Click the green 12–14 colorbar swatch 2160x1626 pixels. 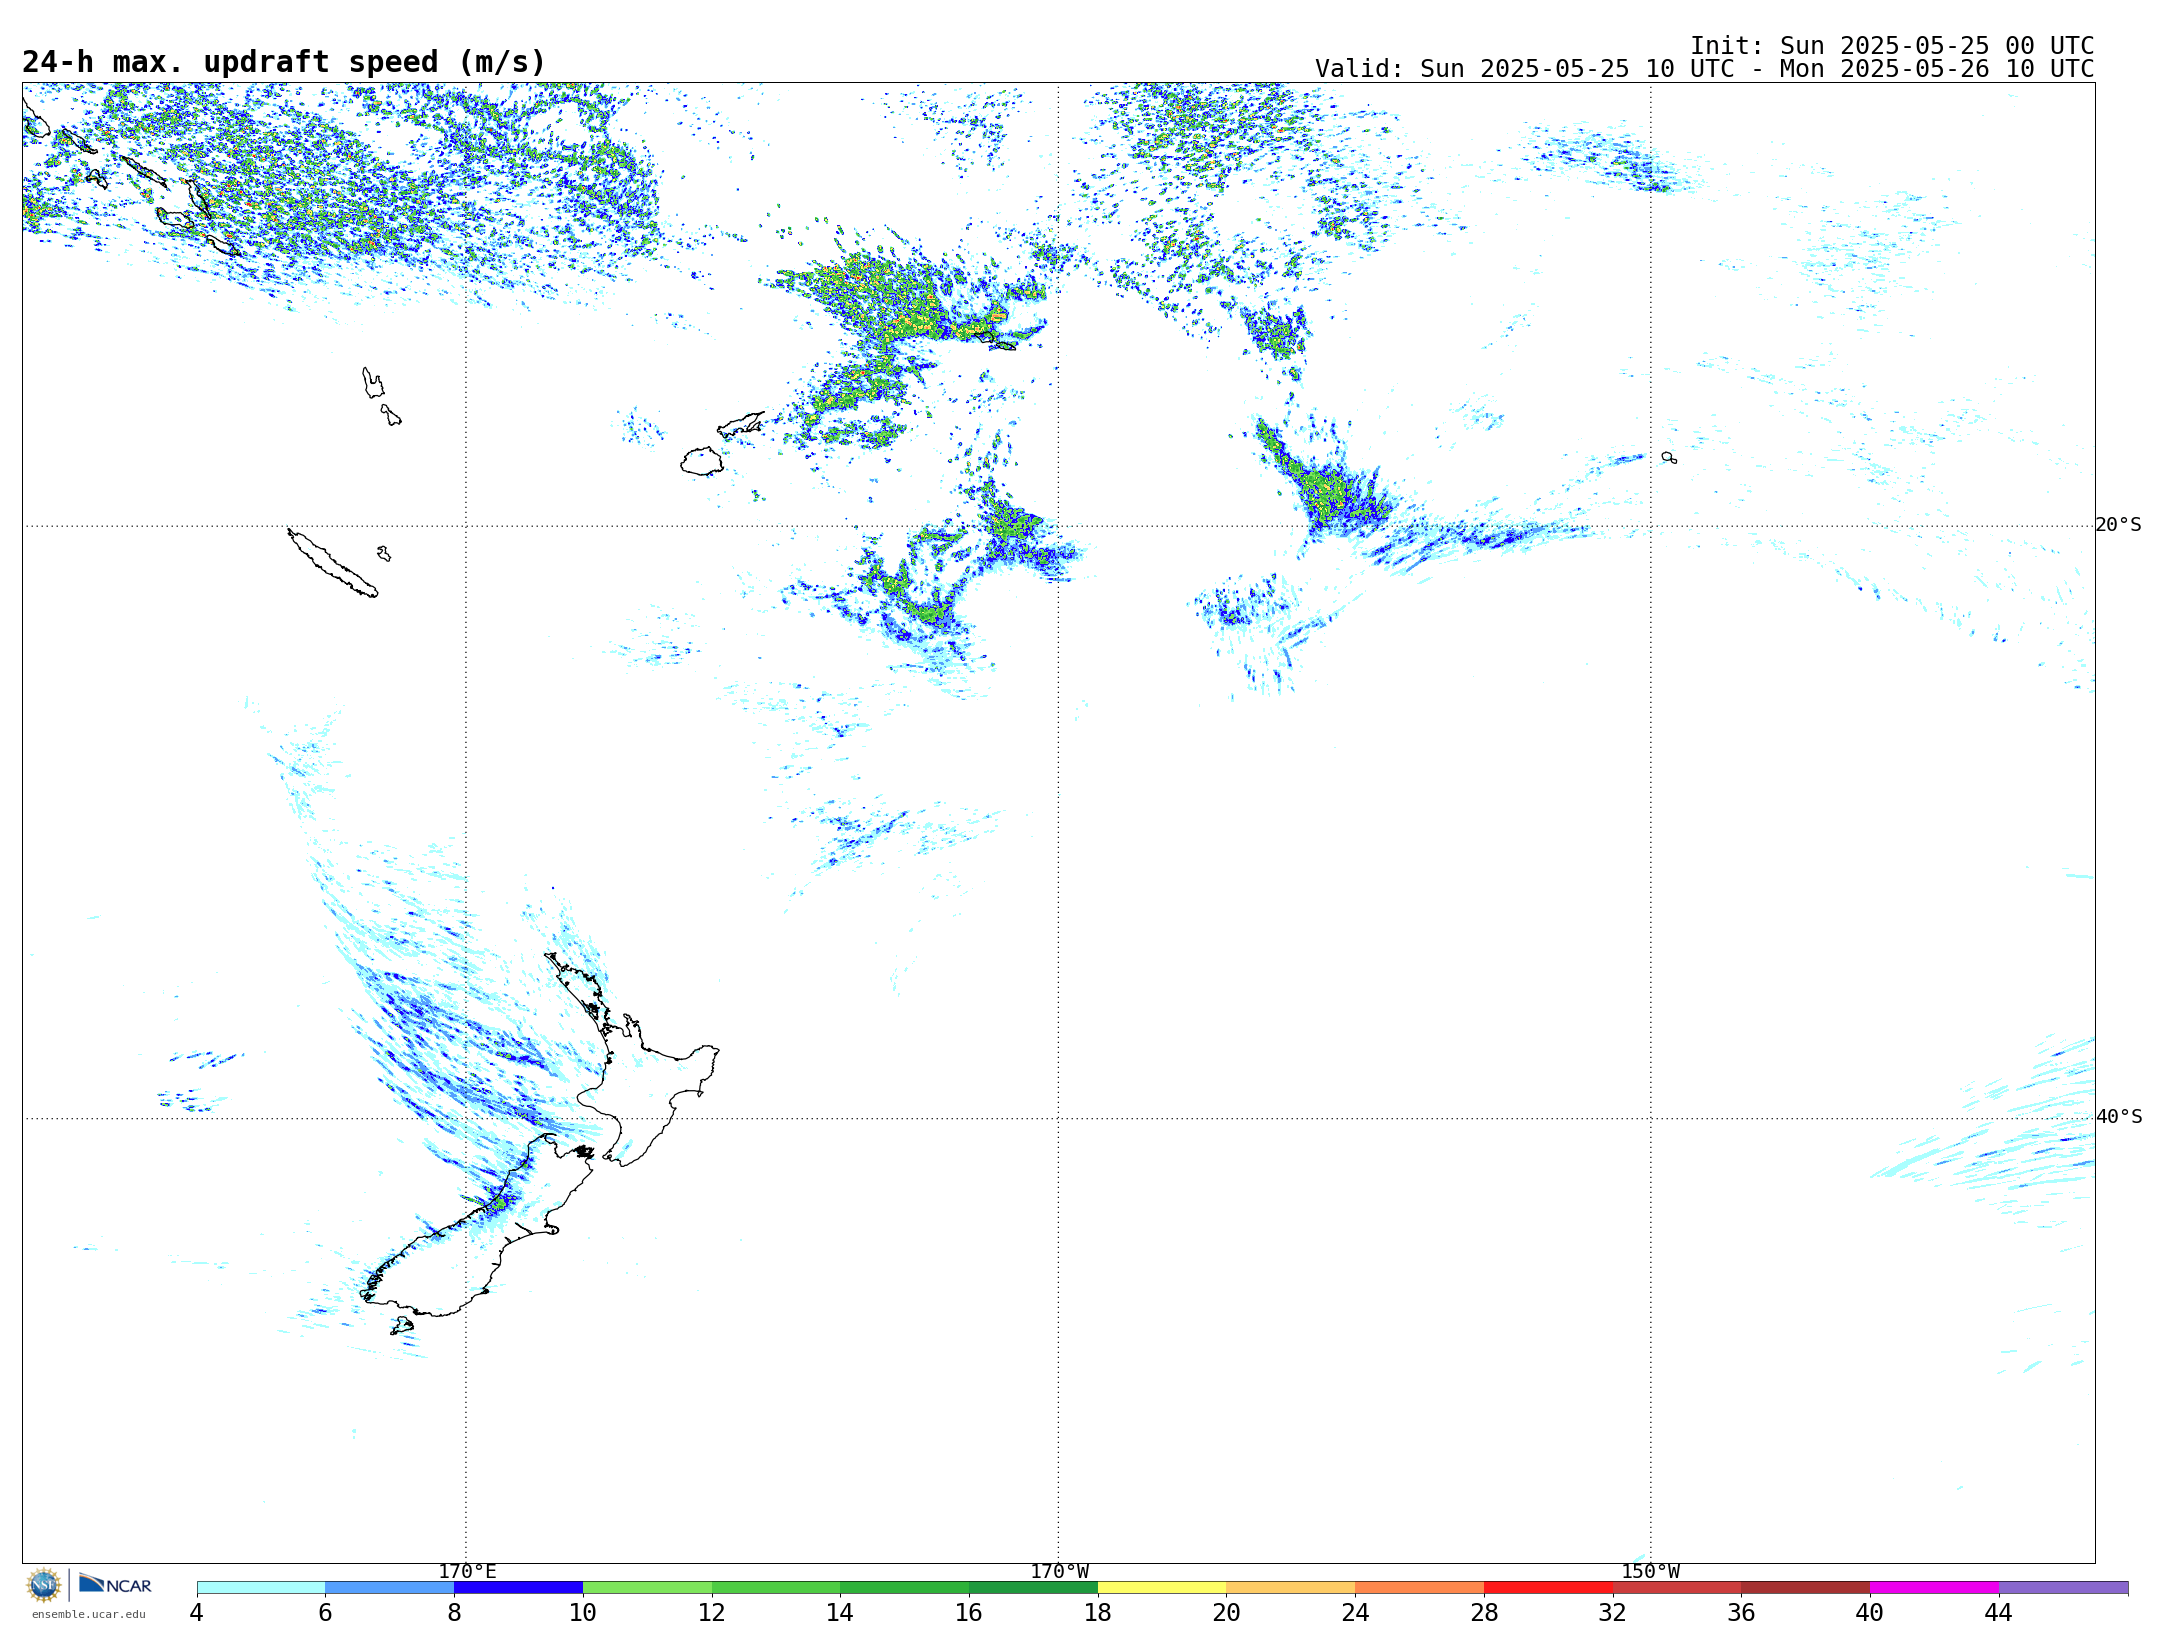pos(776,1588)
